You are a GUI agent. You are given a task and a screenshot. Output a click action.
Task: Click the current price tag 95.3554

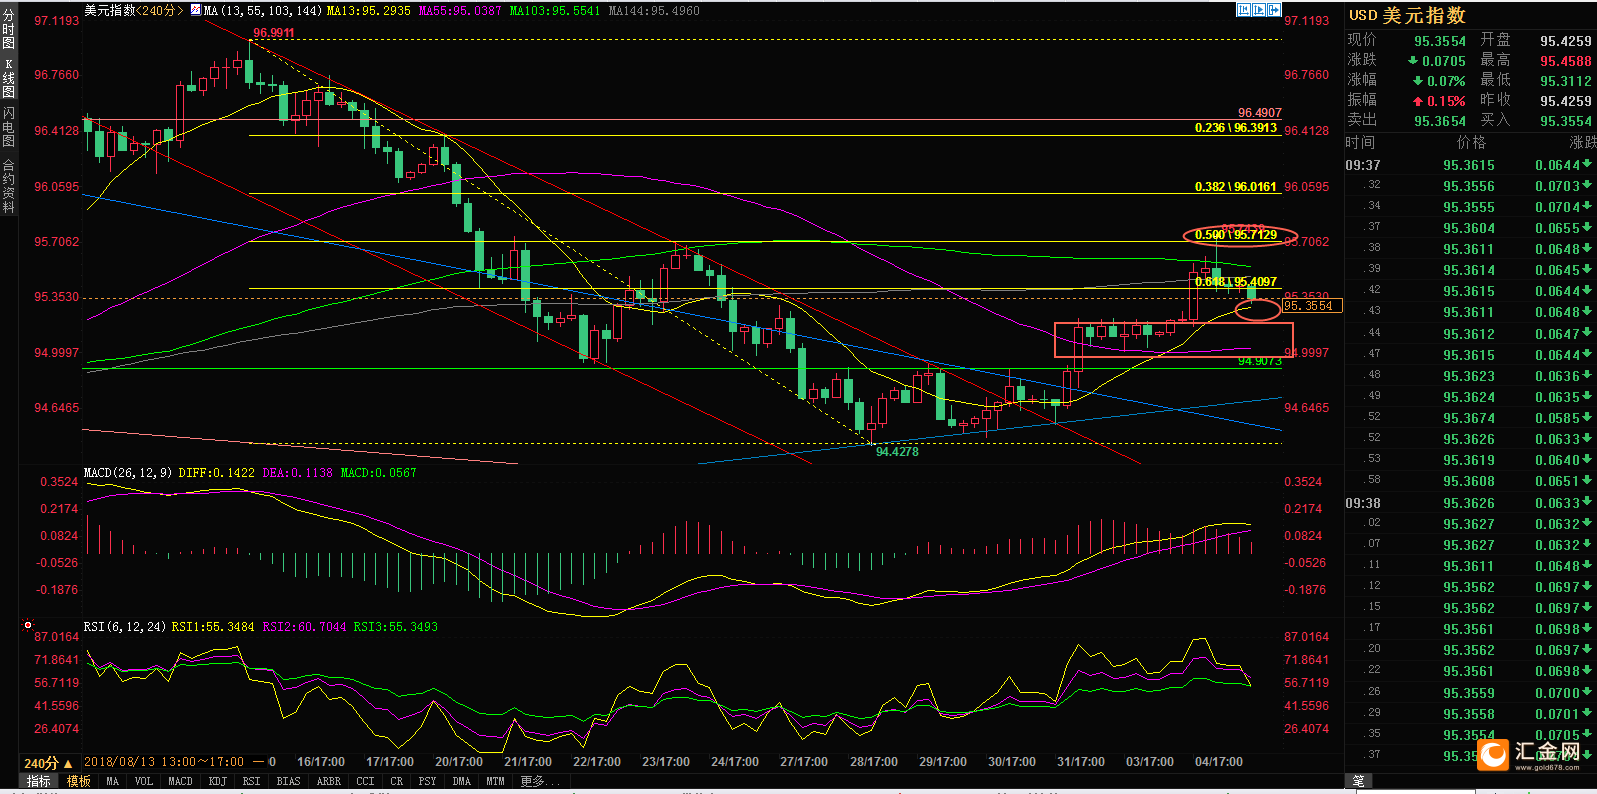click(1312, 306)
